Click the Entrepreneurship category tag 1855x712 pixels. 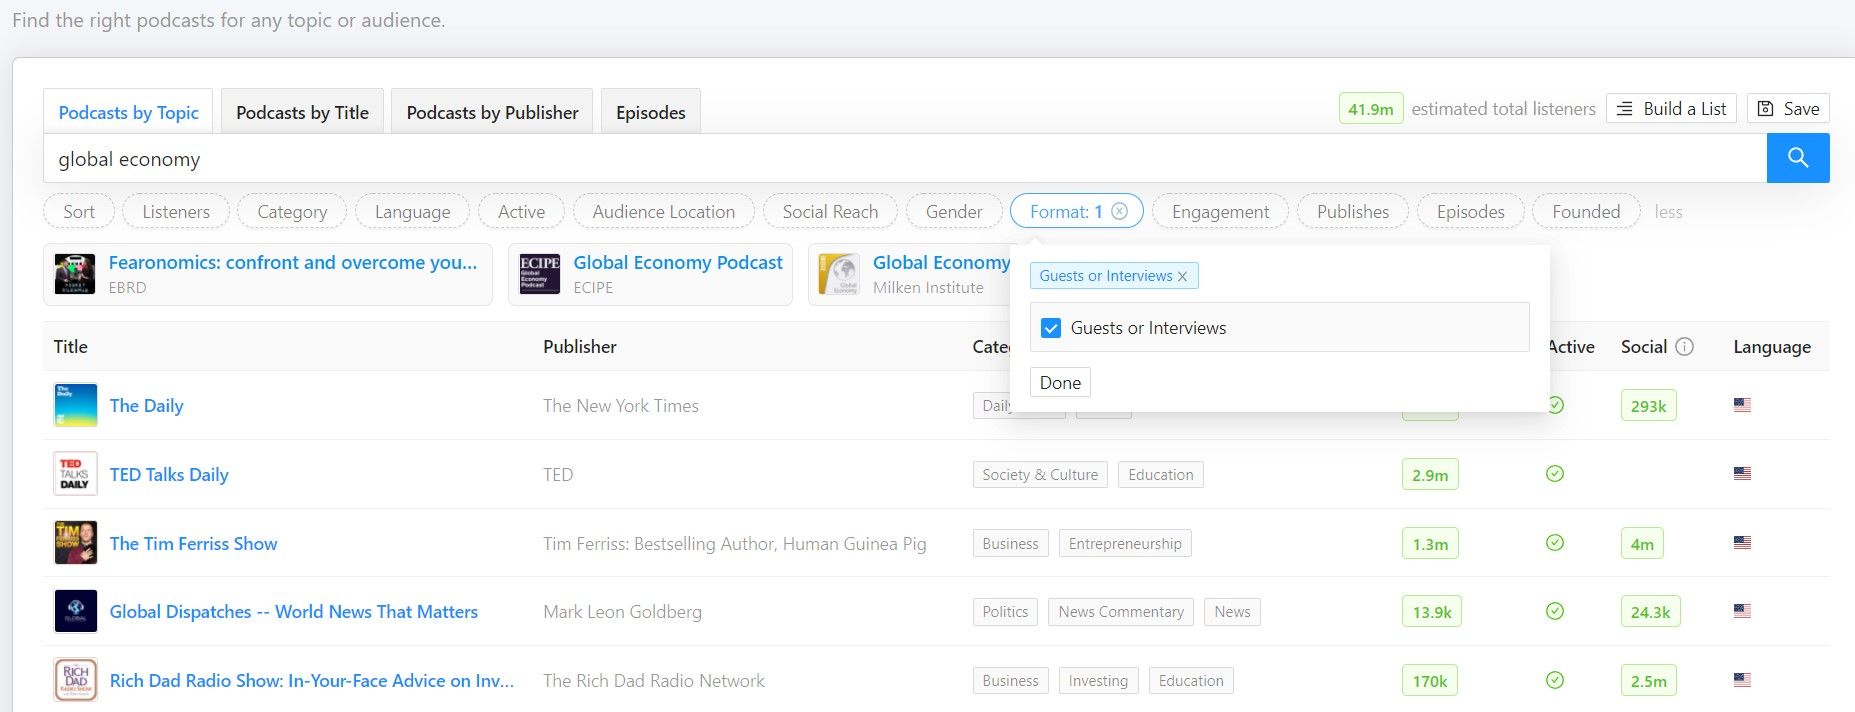tap(1125, 543)
